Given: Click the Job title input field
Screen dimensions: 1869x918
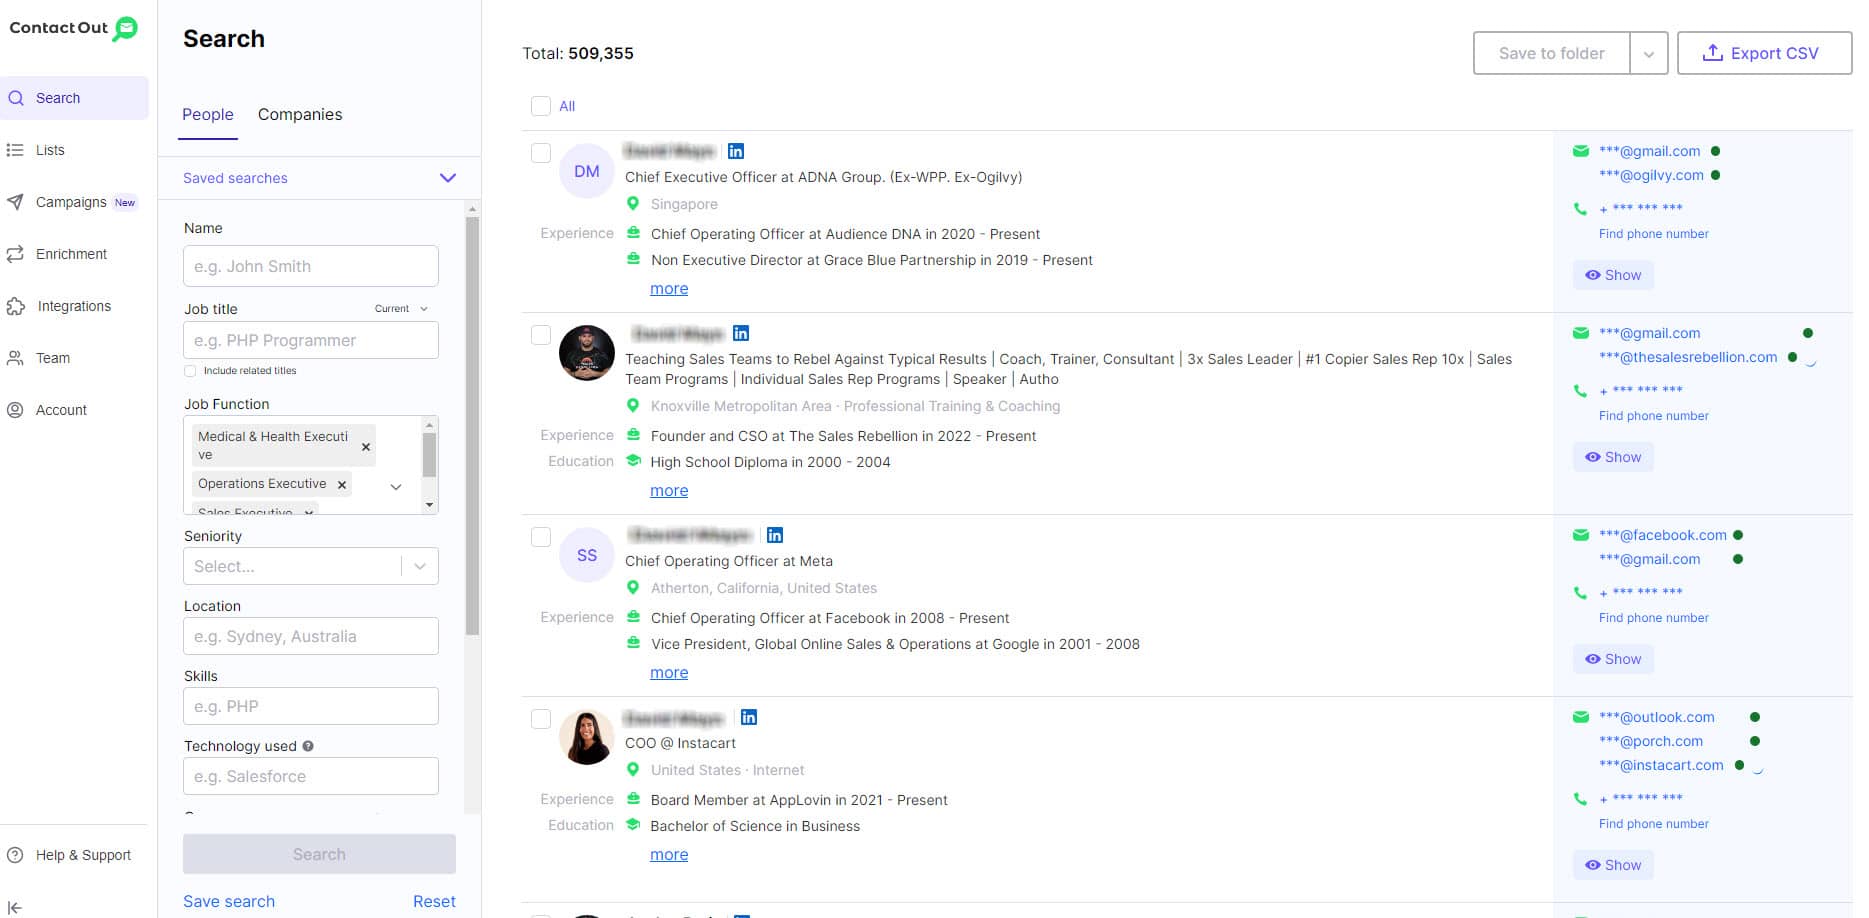Looking at the screenshot, I should (x=311, y=340).
